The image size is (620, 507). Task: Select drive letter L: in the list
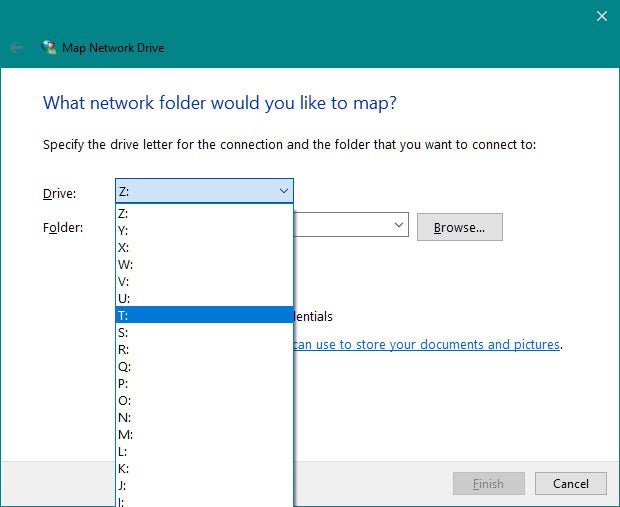click(x=204, y=451)
